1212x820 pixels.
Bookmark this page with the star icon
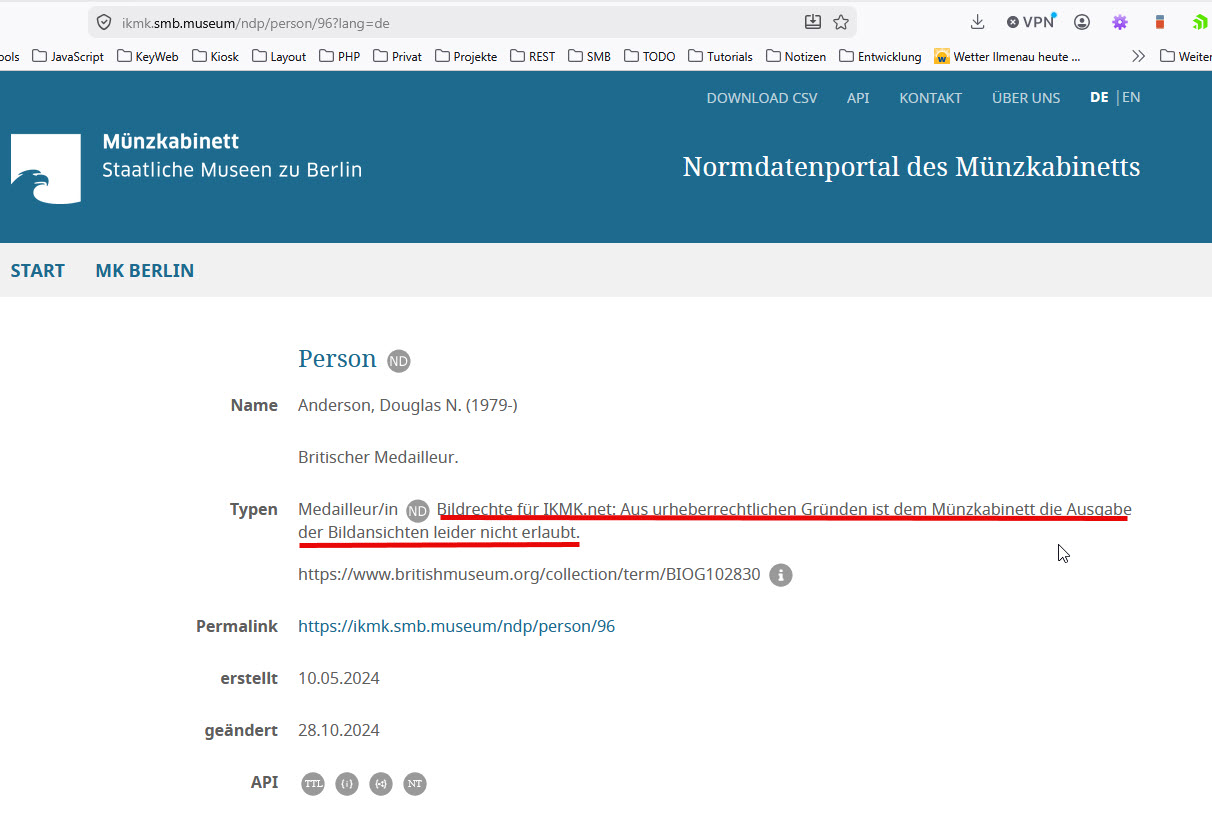(841, 22)
